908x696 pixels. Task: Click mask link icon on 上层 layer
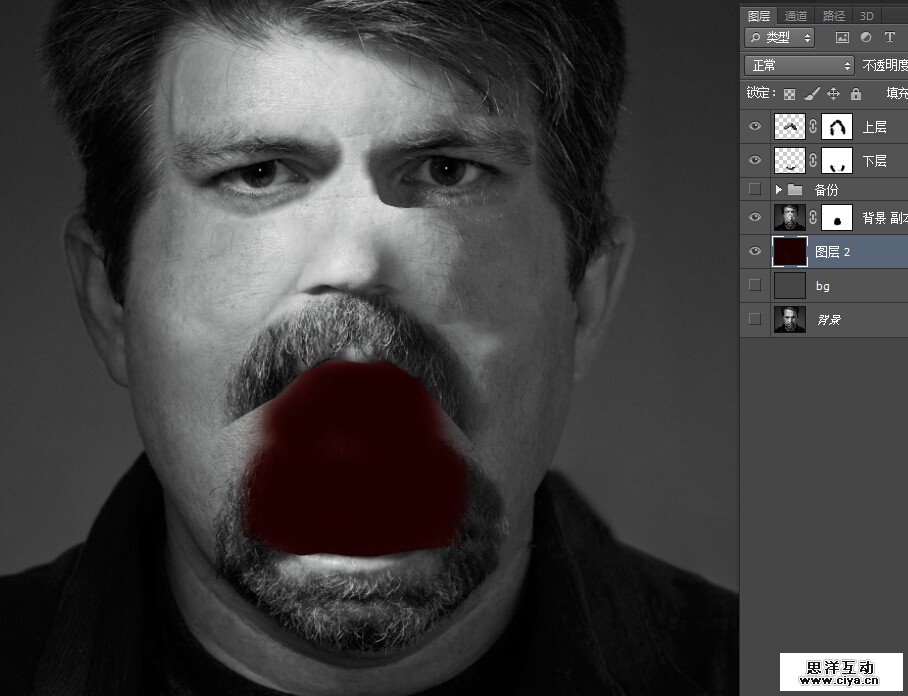pos(814,127)
